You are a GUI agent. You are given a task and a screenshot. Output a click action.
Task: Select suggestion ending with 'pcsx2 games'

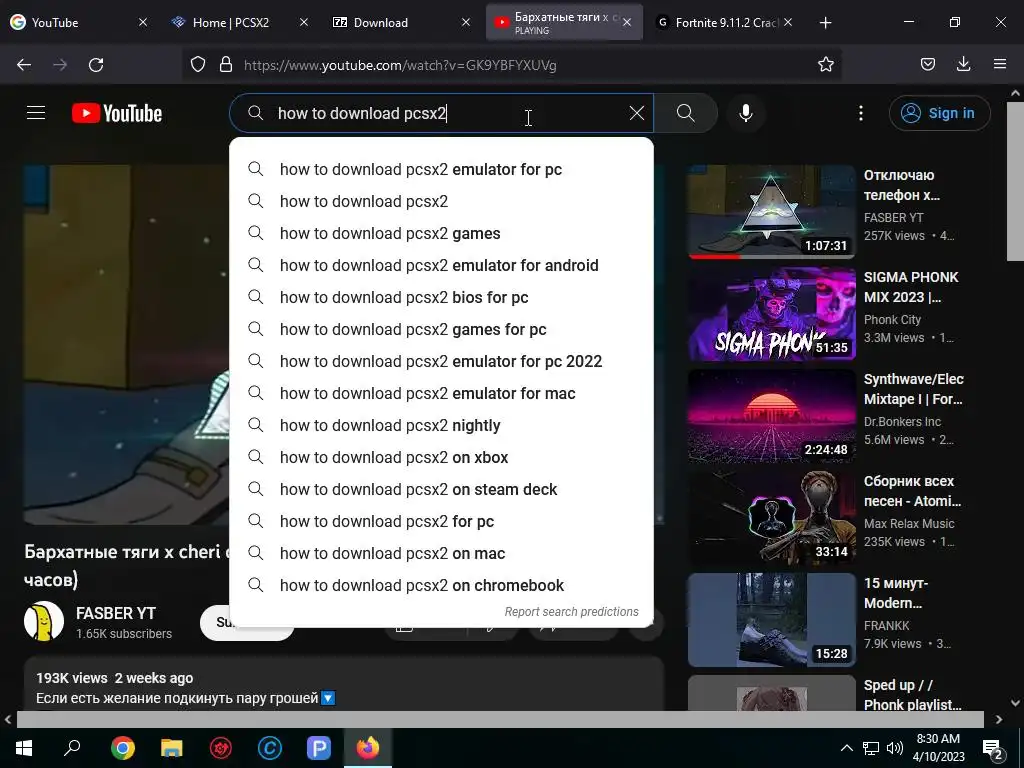tap(441, 233)
